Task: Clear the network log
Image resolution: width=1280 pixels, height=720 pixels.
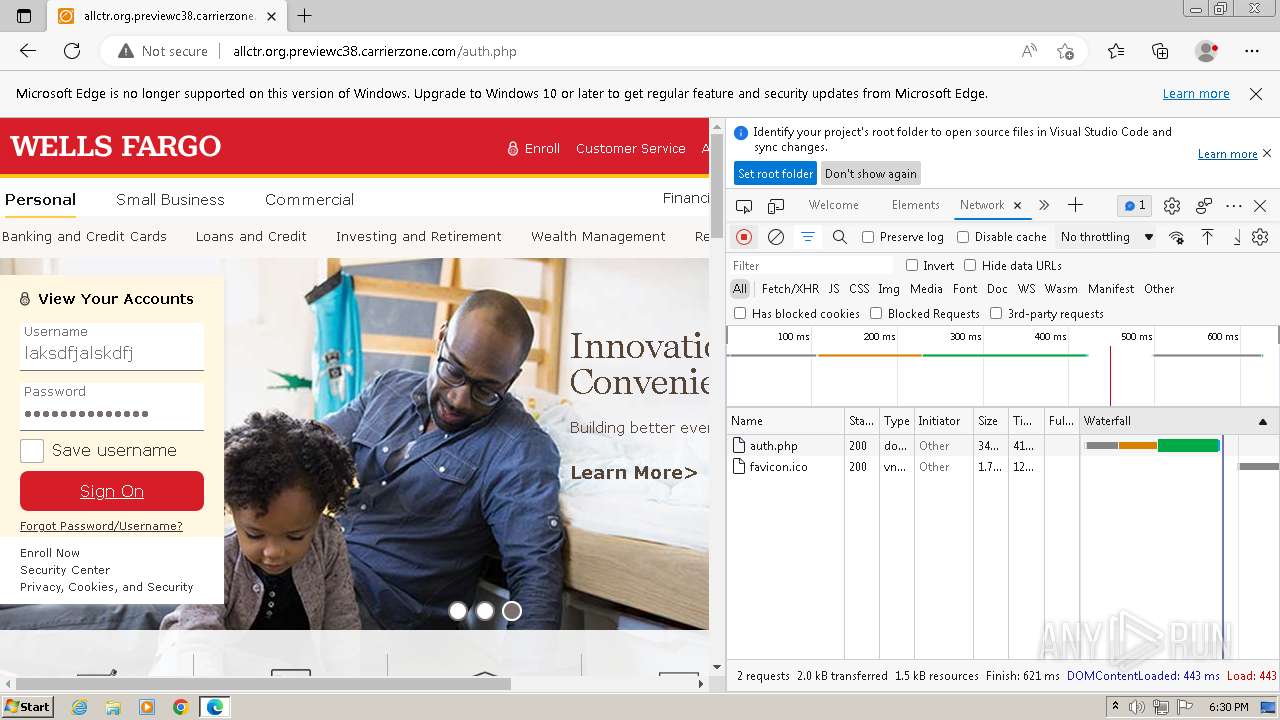Action: coord(776,237)
